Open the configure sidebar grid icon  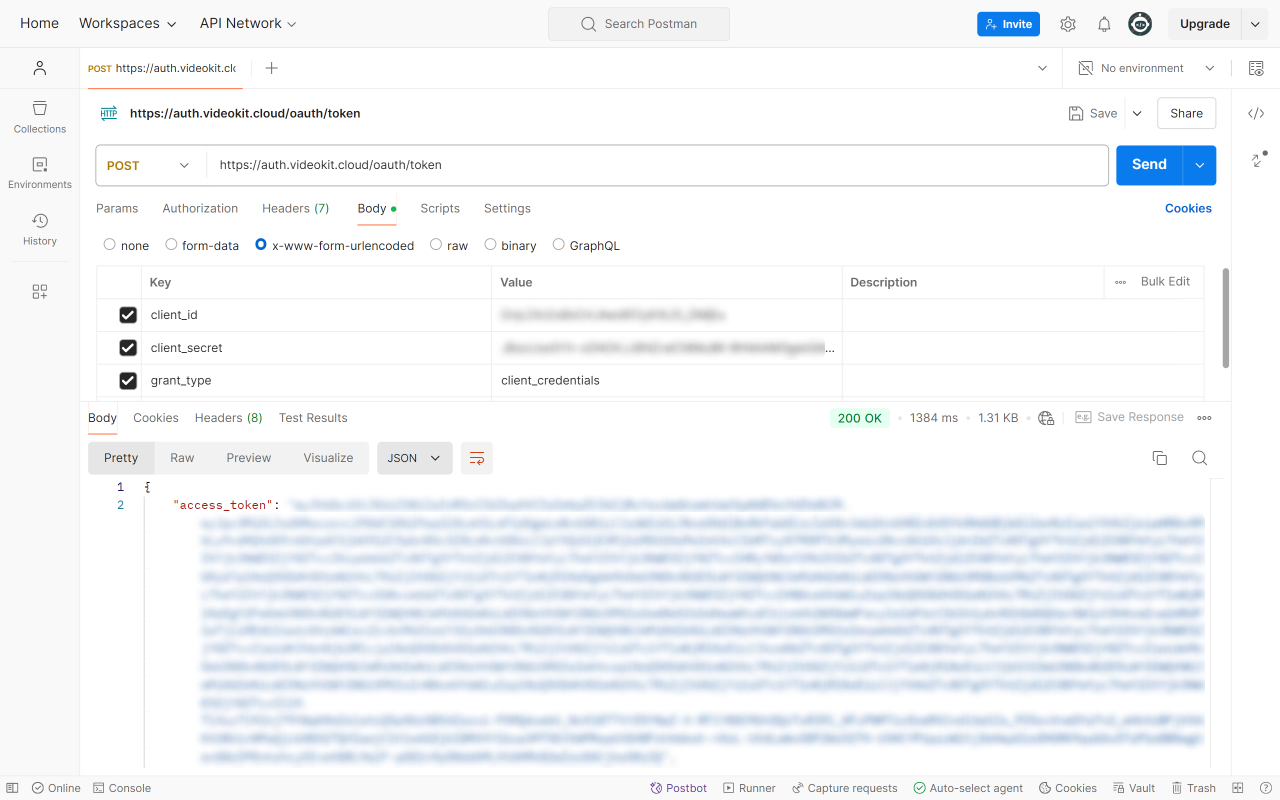pyautogui.click(x=40, y=292)
